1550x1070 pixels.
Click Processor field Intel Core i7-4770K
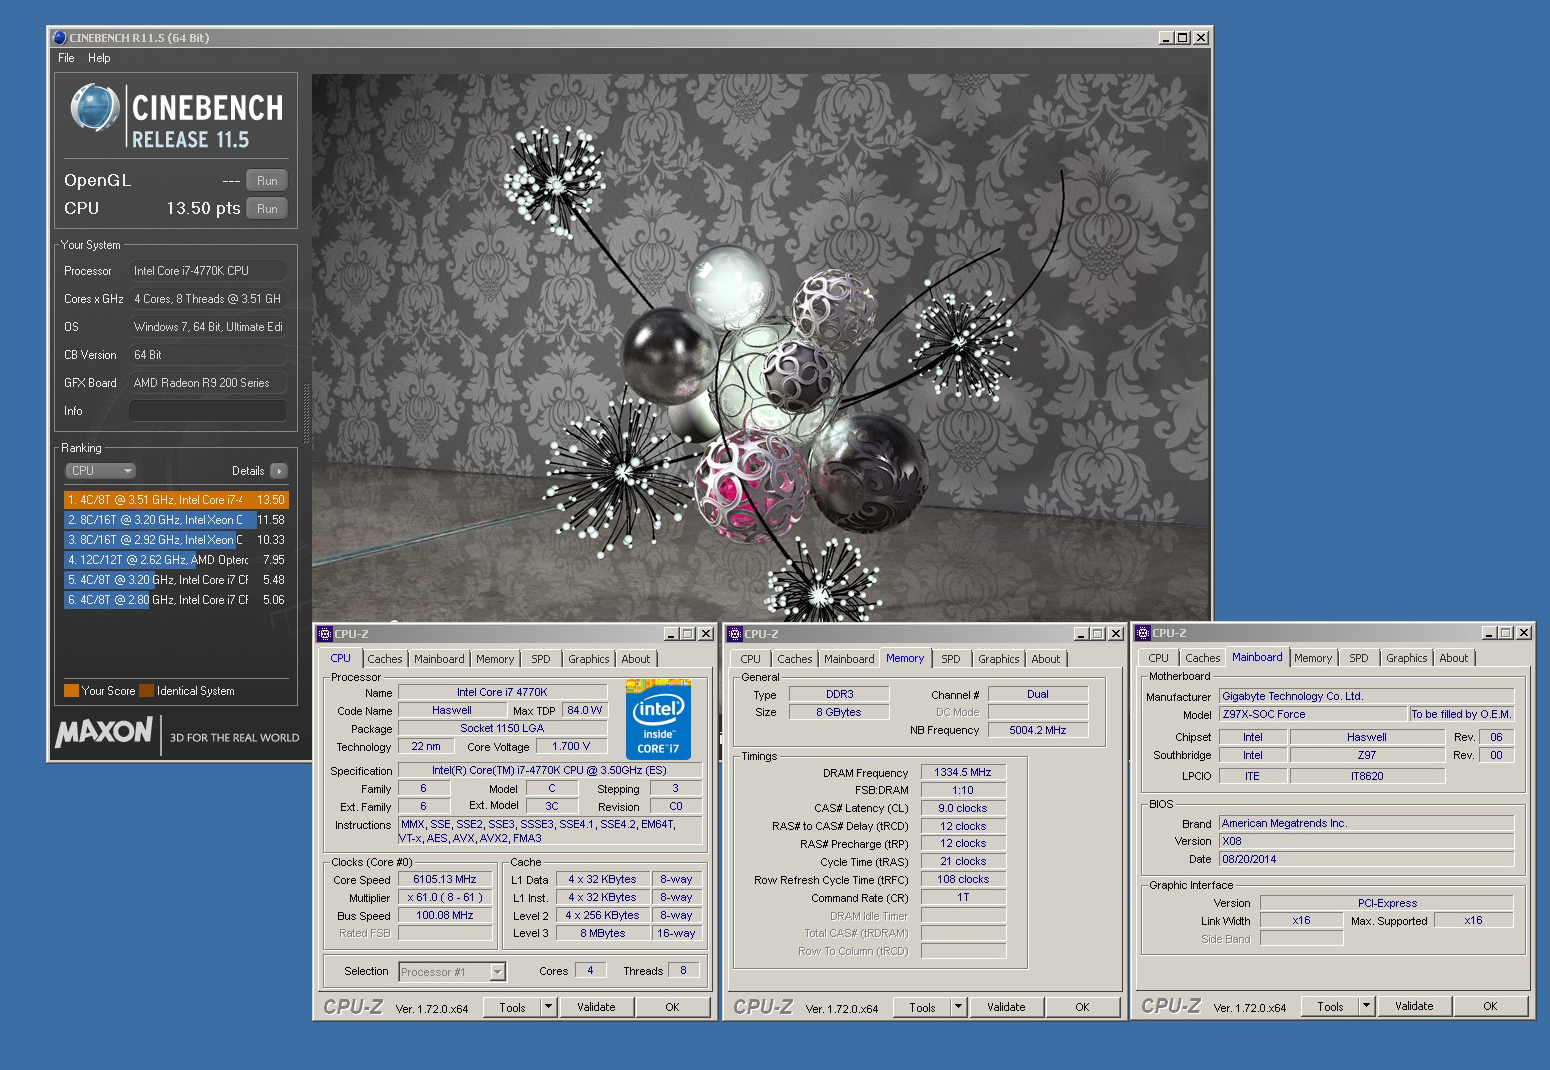pos(208,271)
